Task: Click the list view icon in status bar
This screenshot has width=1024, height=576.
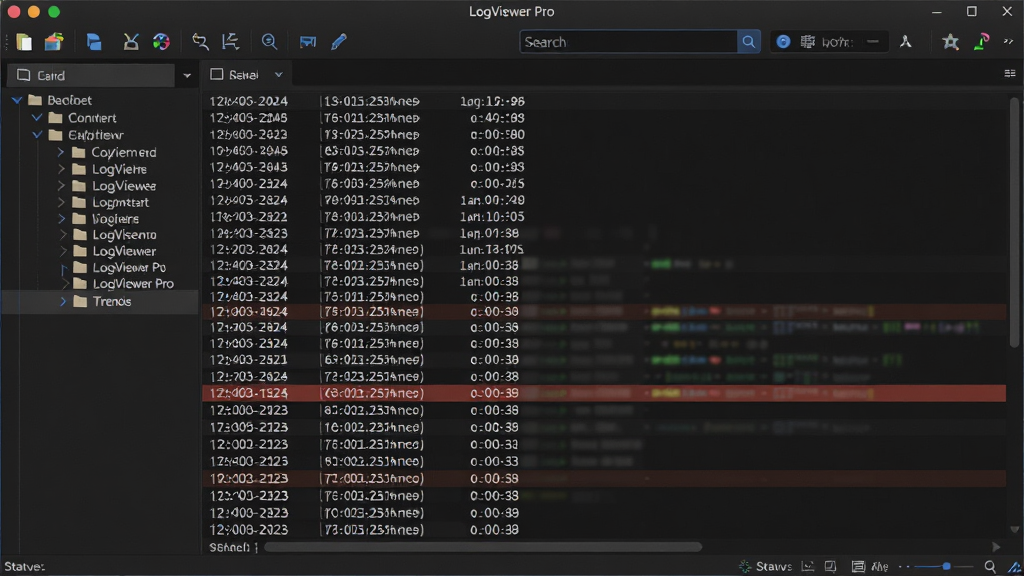Action: pos(858,567)
